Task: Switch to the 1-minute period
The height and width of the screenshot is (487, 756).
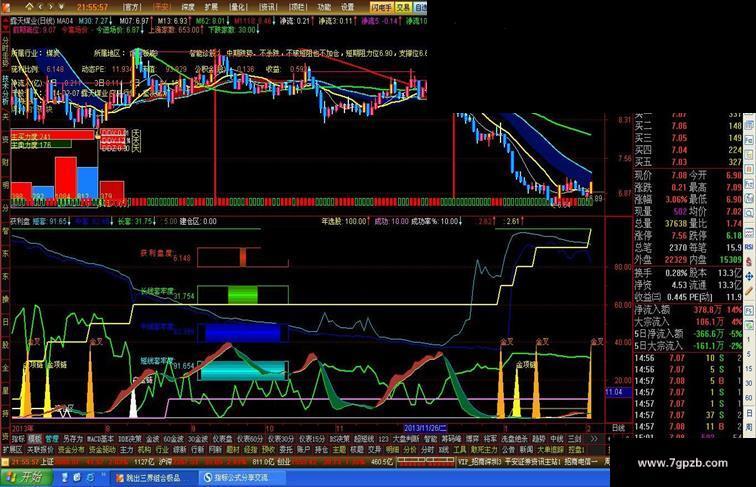Action: tap(749, 340)
